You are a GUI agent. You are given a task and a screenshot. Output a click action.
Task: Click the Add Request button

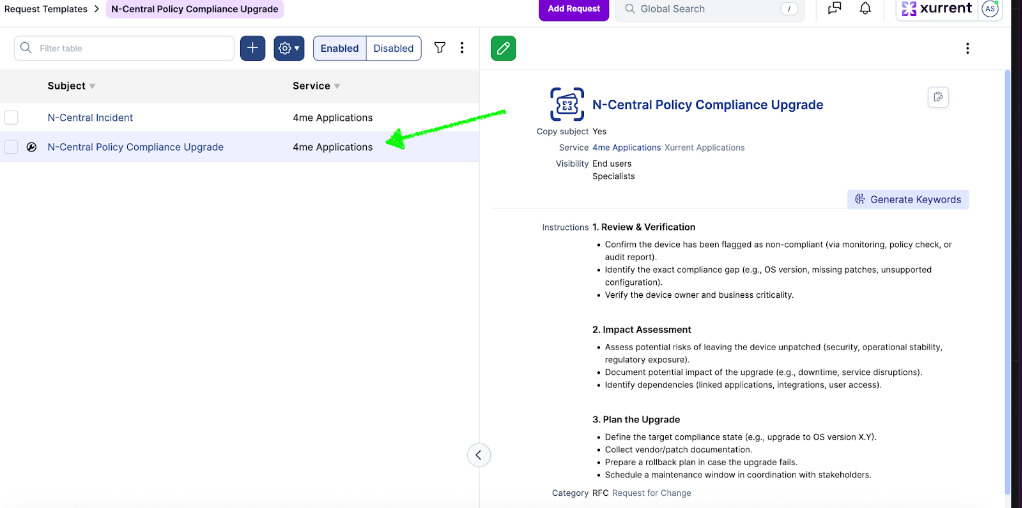click(x=574, y=9)
